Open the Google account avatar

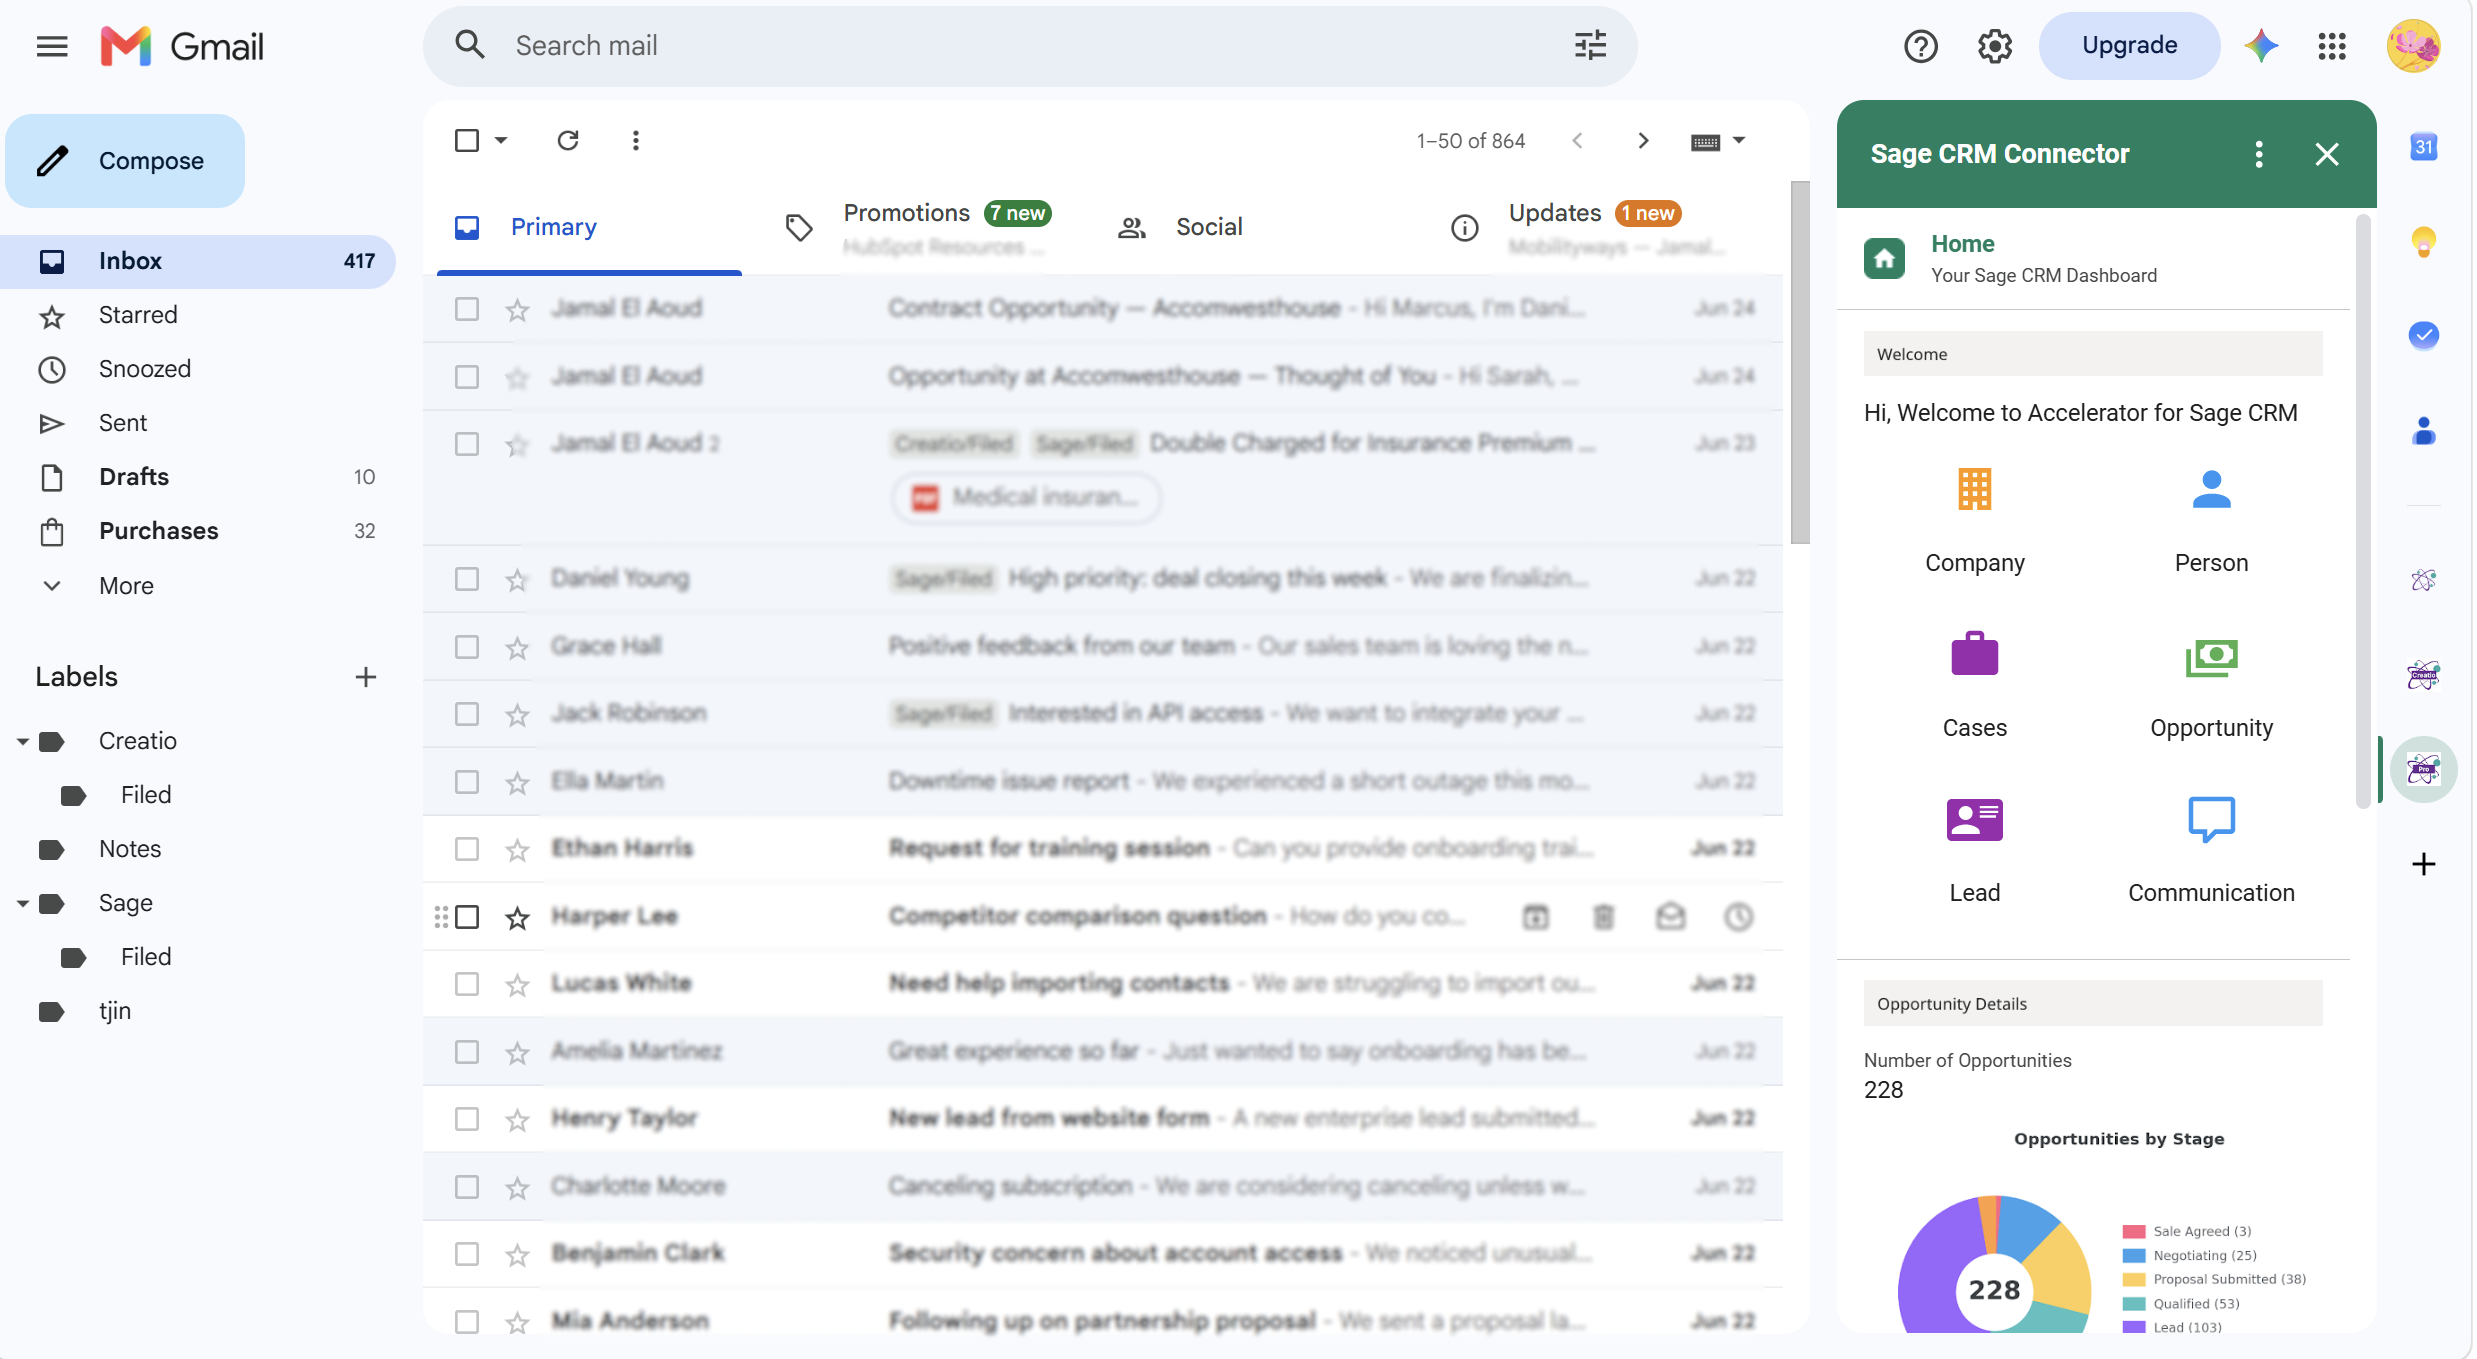(2413, 46)
